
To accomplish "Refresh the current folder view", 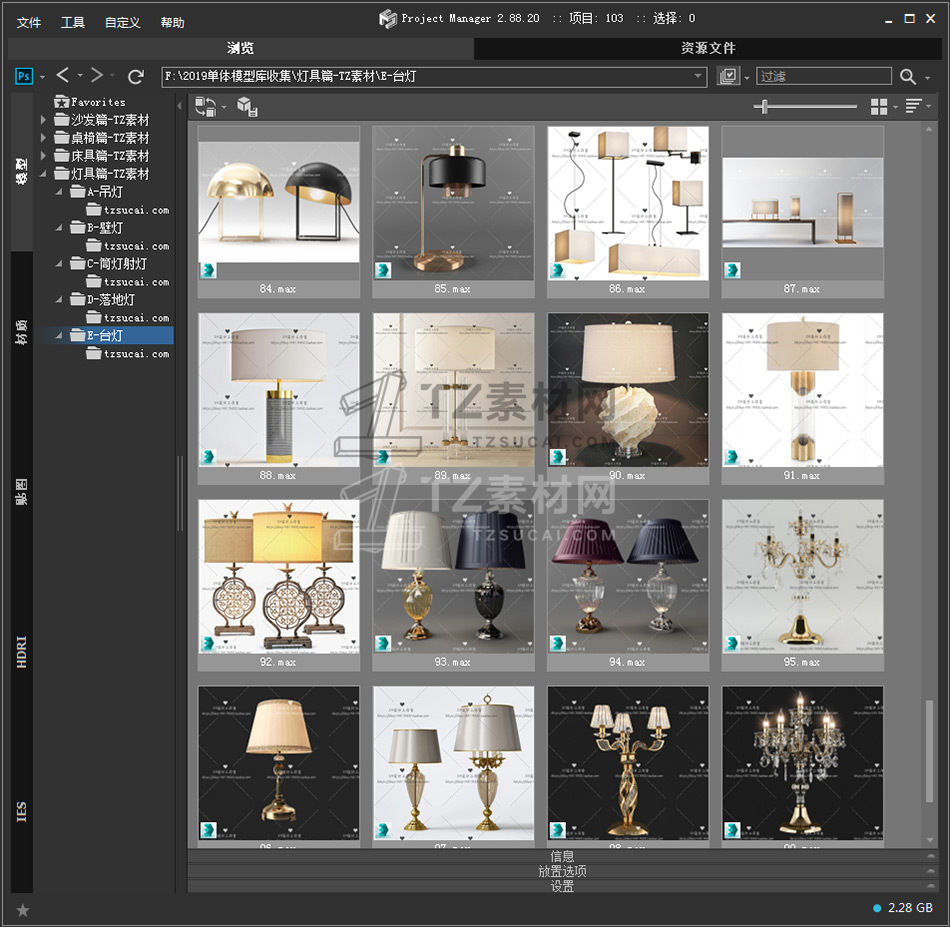I will 136,76.
